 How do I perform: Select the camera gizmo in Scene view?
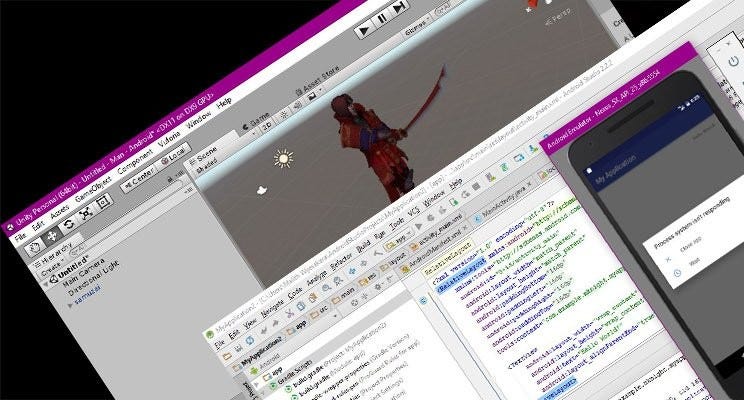[261, 190]
